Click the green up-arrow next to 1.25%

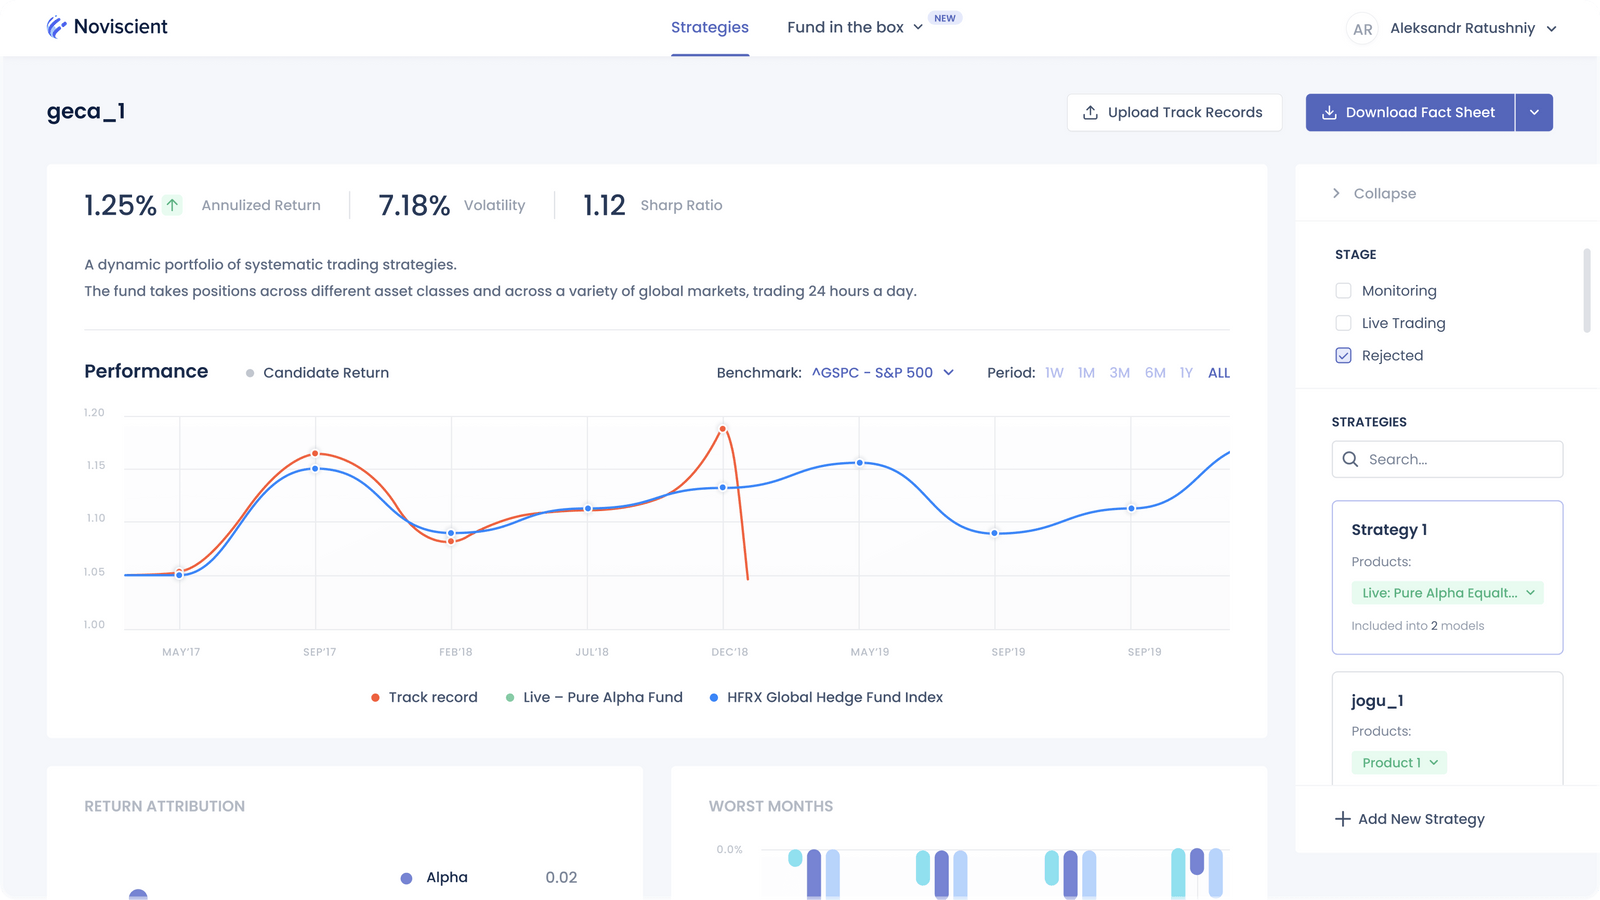(x=173, y=205)
